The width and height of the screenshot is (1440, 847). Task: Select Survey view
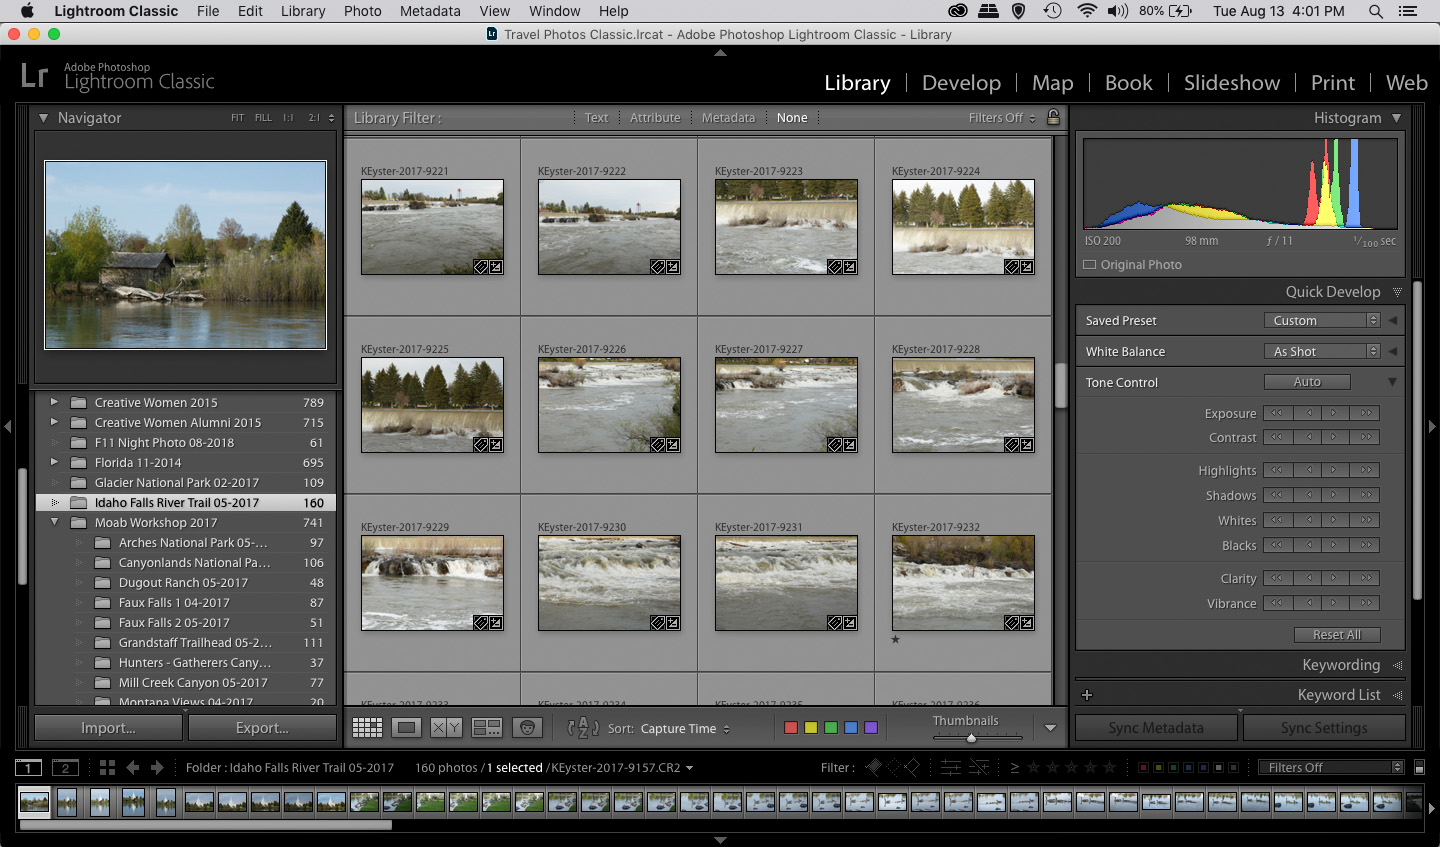tap(487, 727)
